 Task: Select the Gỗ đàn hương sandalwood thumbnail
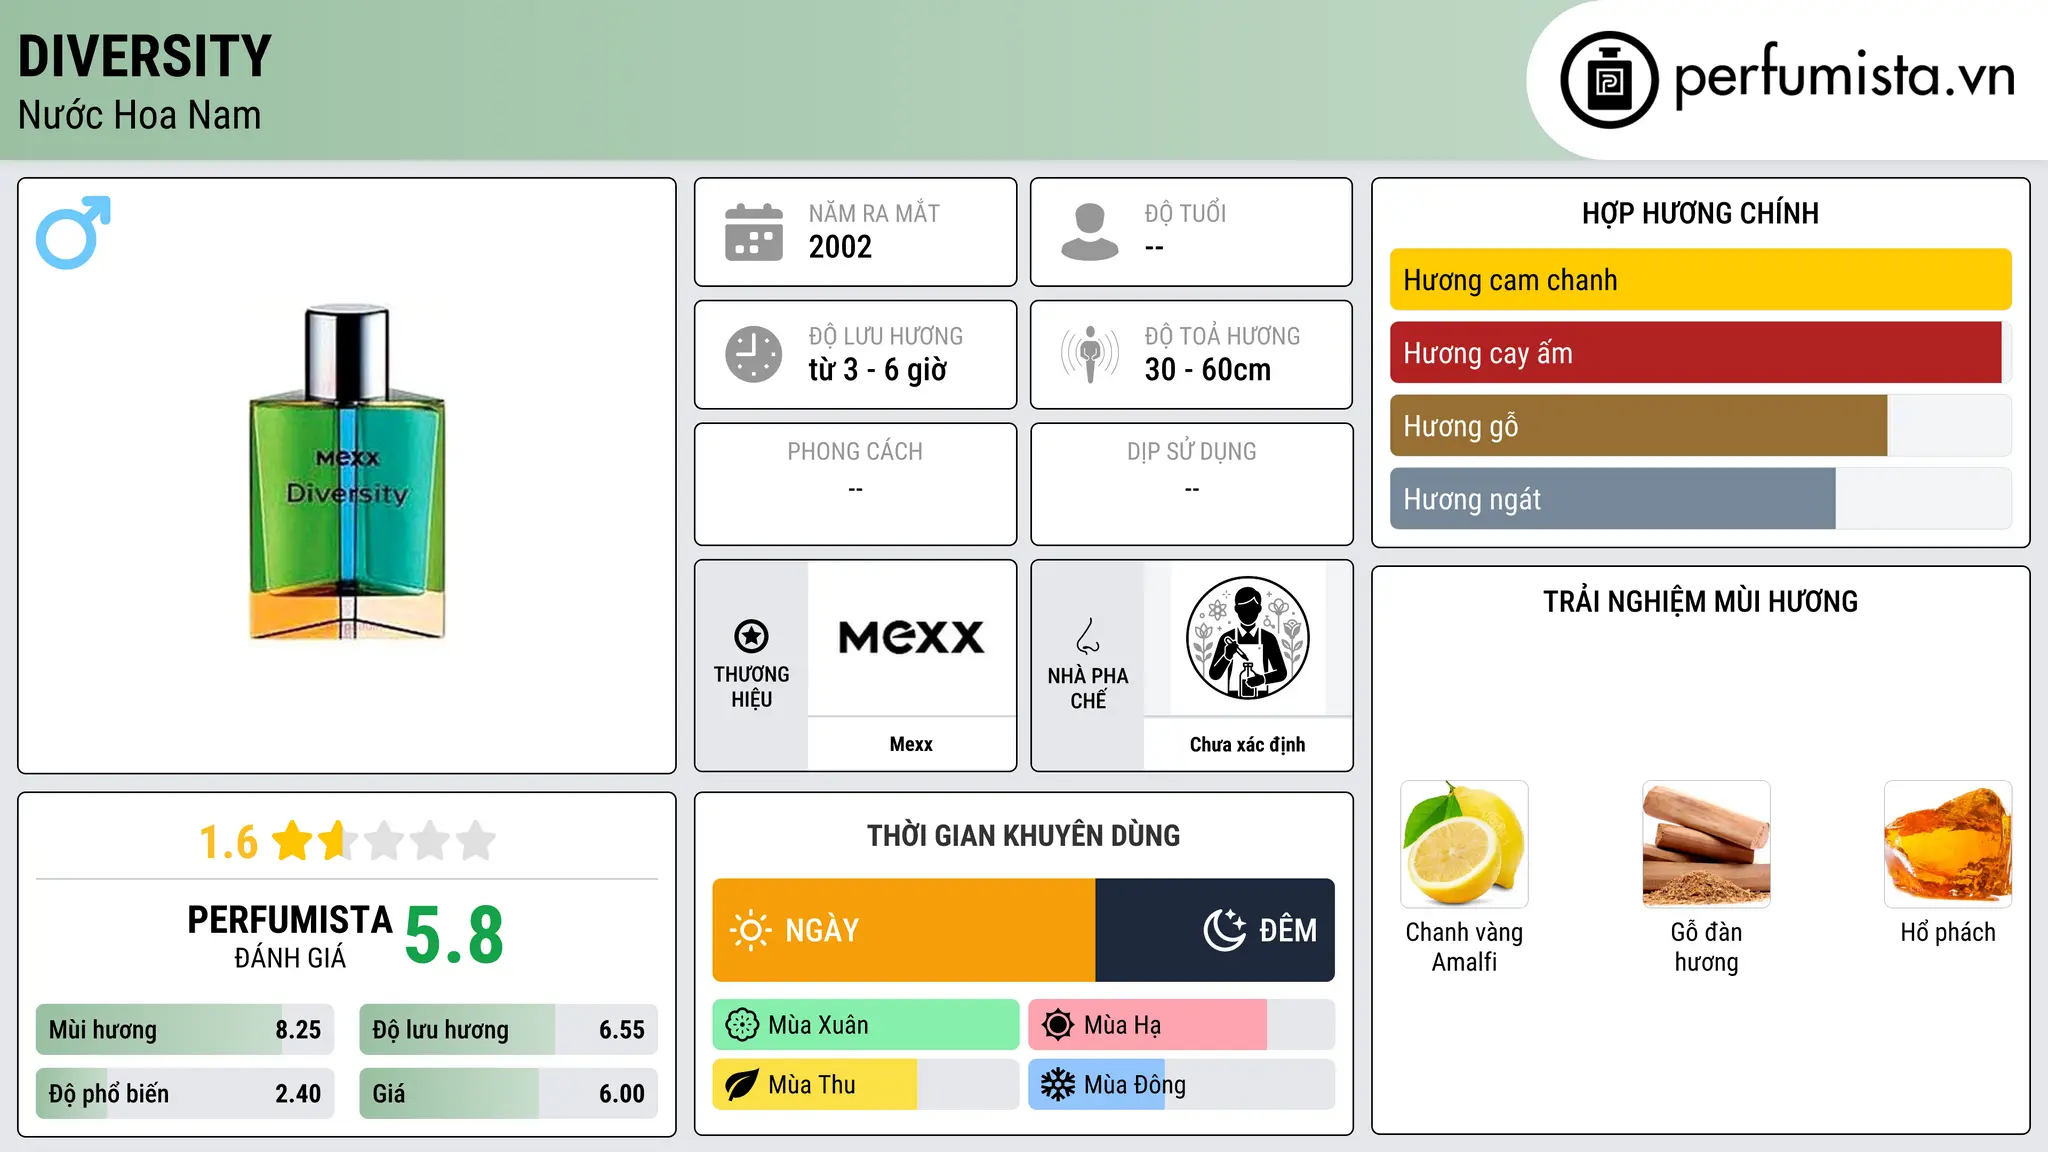pos(1706,844)
